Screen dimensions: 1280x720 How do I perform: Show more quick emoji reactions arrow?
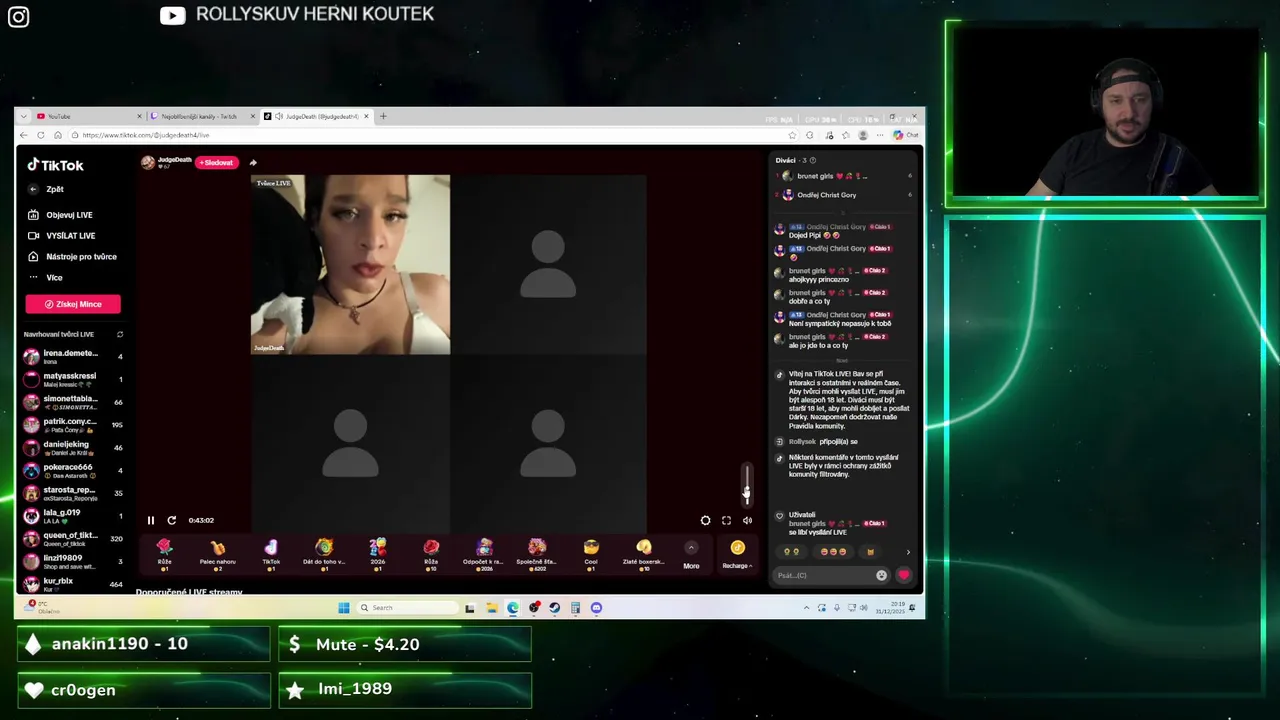click(908, 552)
